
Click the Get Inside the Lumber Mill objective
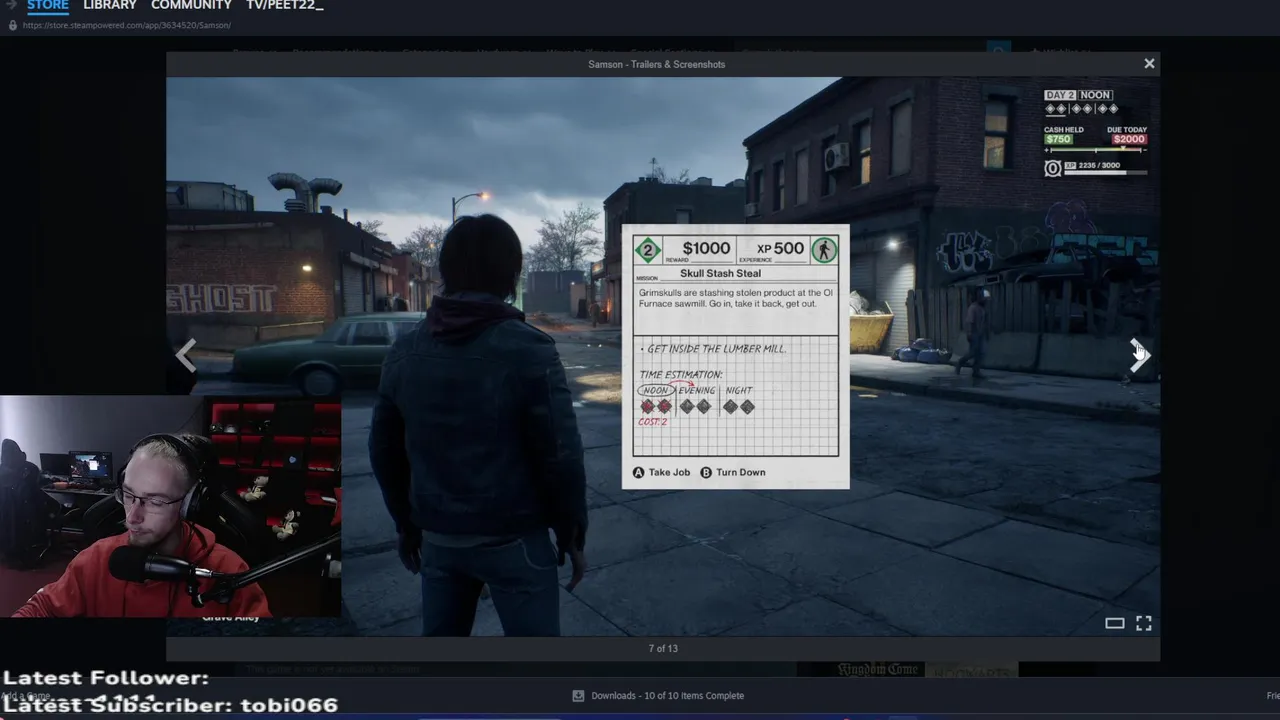click(713, 349)
